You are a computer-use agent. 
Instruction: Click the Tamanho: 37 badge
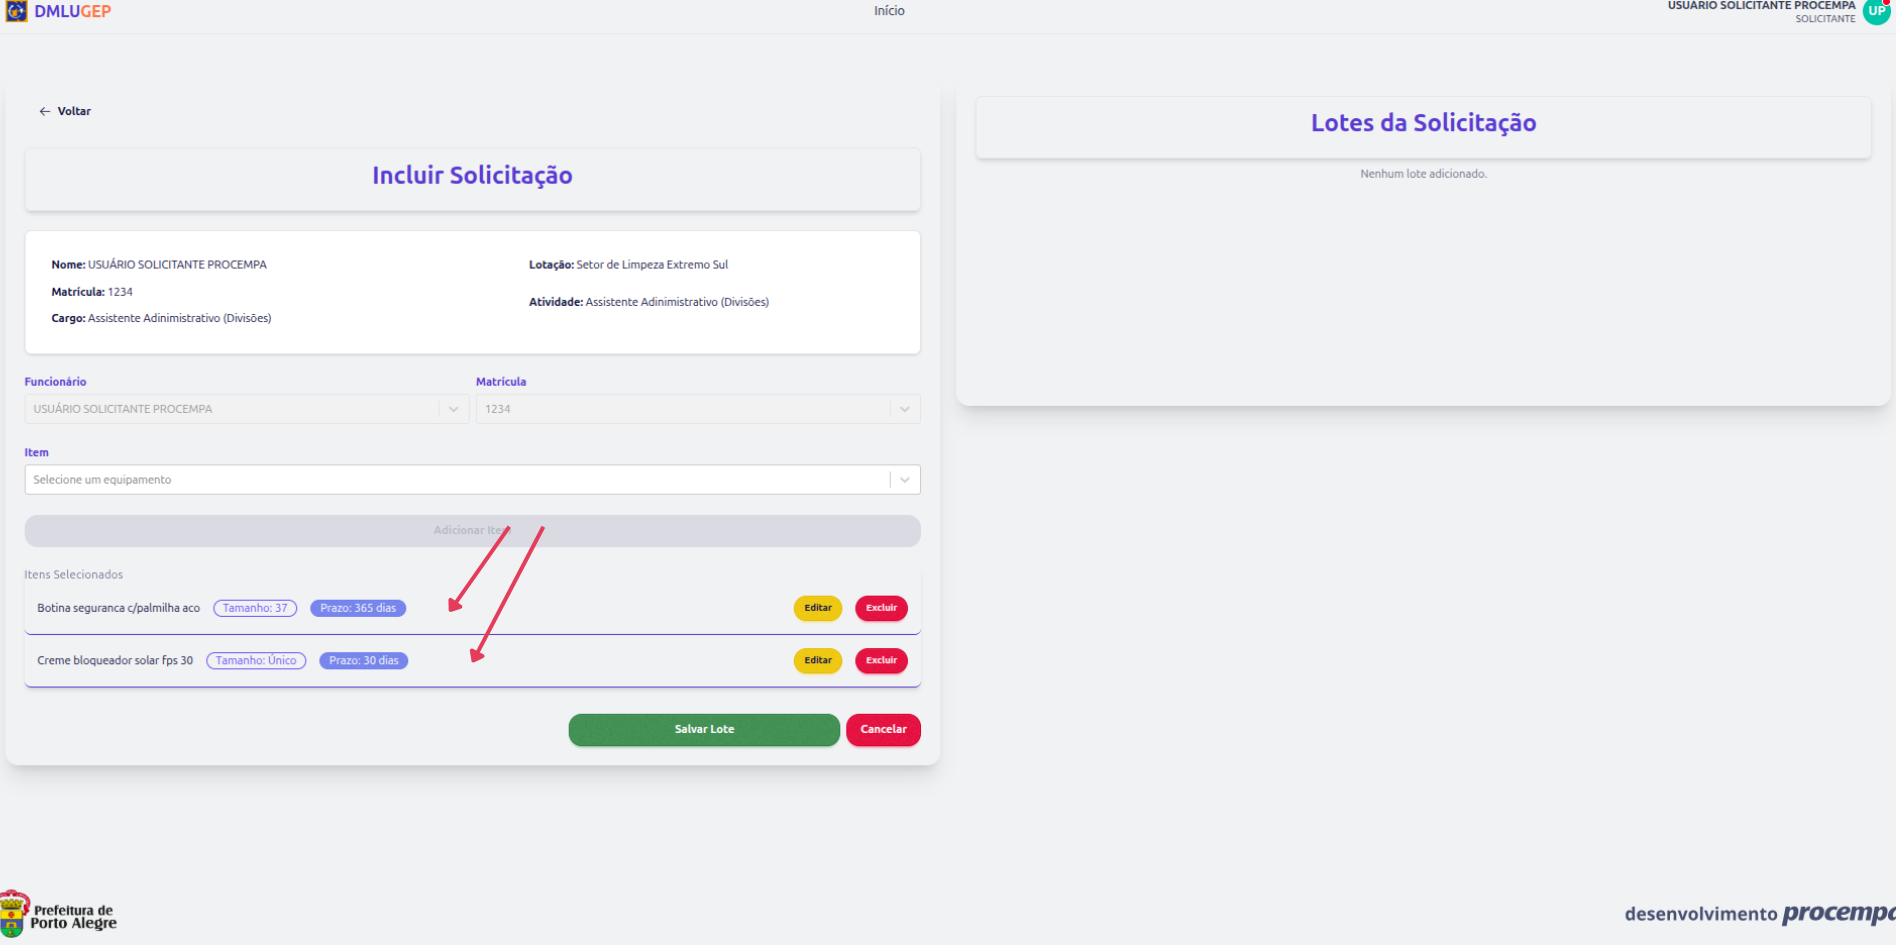tap(255, 608)
